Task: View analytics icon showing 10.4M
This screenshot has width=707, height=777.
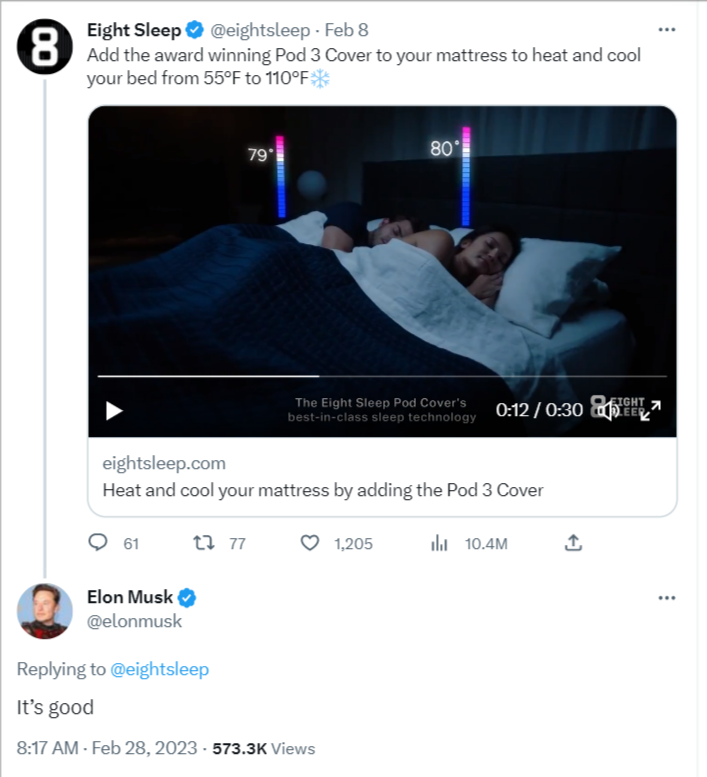Action: click(x=439, y=543)
